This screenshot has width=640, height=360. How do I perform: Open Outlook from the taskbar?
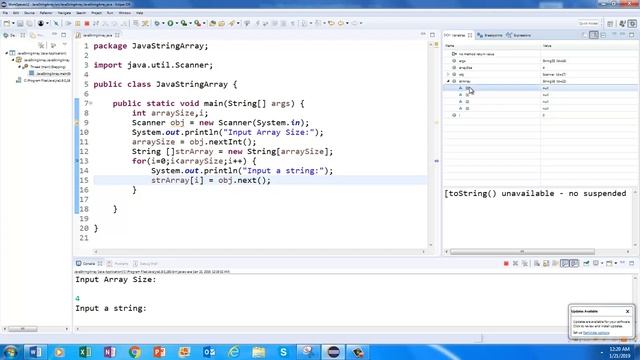pyautogui.click(x=209, y=352)
